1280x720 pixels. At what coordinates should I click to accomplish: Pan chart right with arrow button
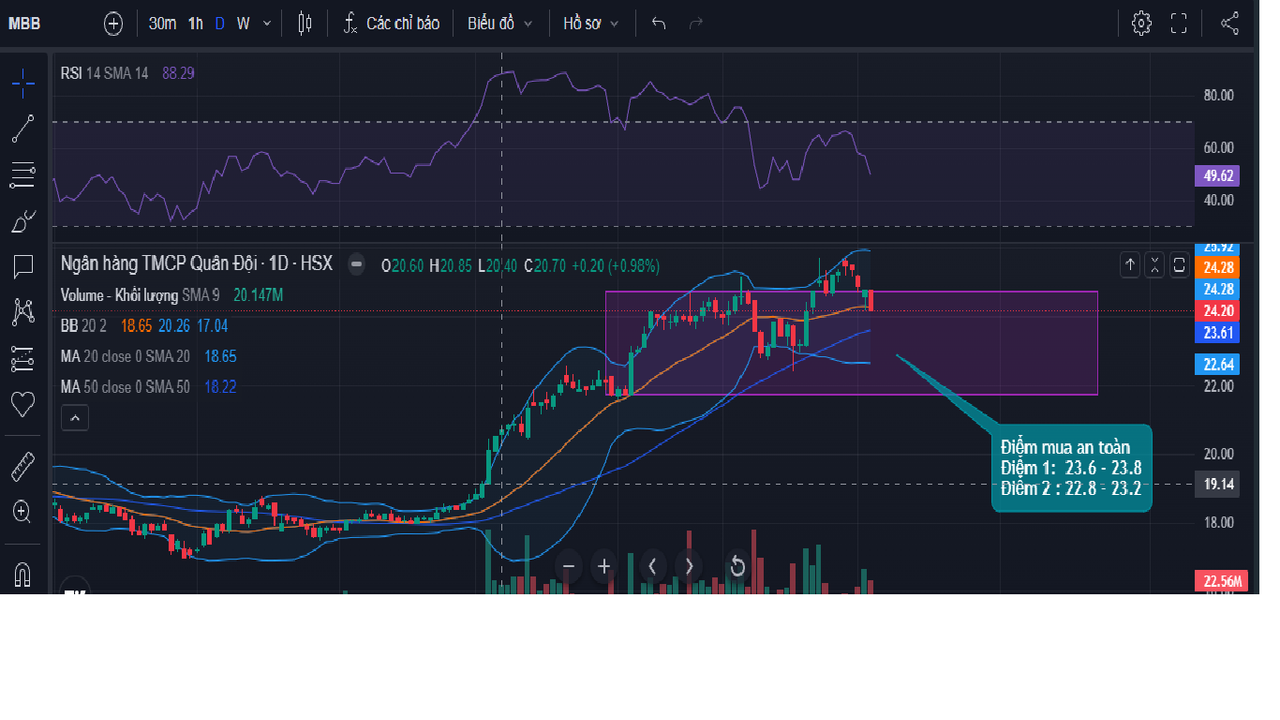689,566
